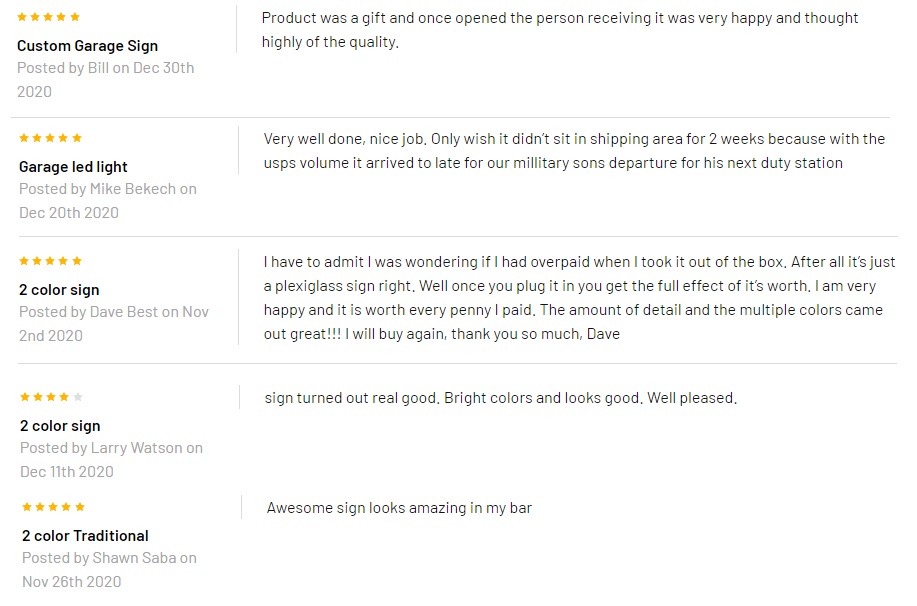Open the Custom Garage Sign review title
The height and width of the screenshot is (606, 917).
click(x=87, y=46)
